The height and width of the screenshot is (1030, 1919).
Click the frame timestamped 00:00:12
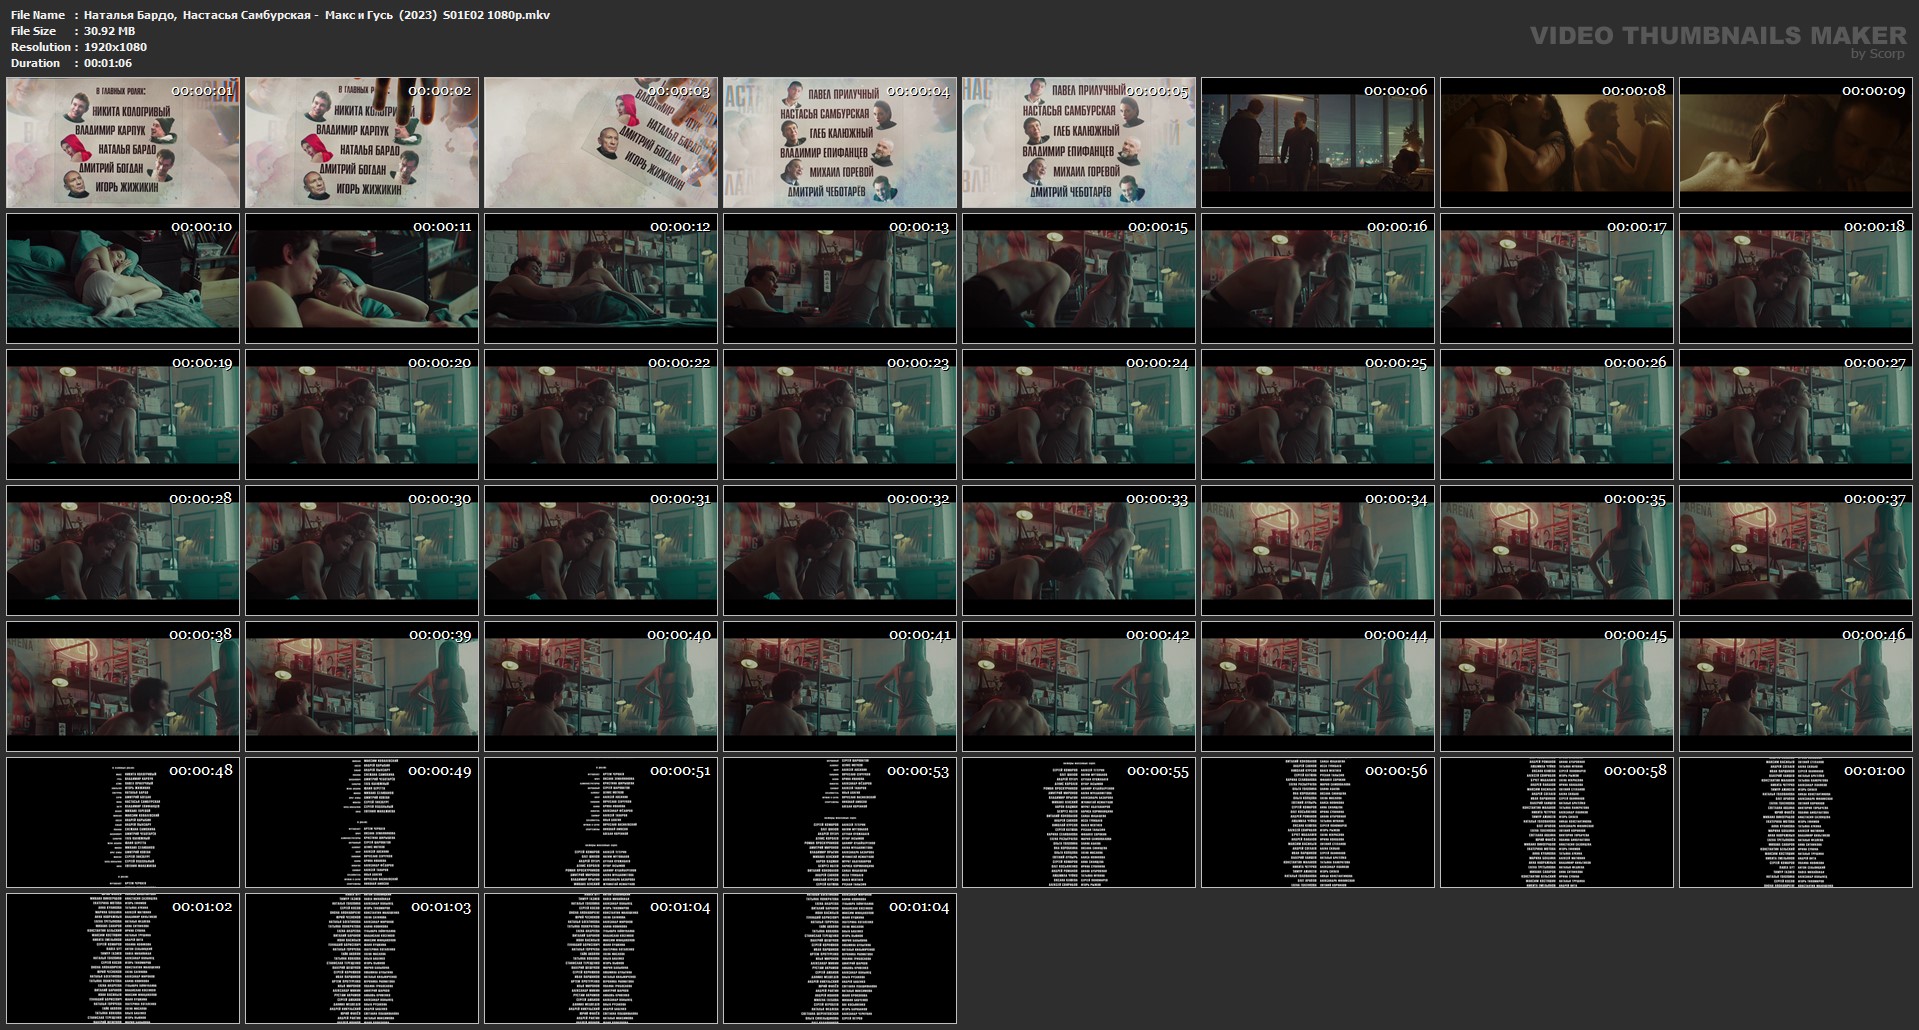click(601, 279)
